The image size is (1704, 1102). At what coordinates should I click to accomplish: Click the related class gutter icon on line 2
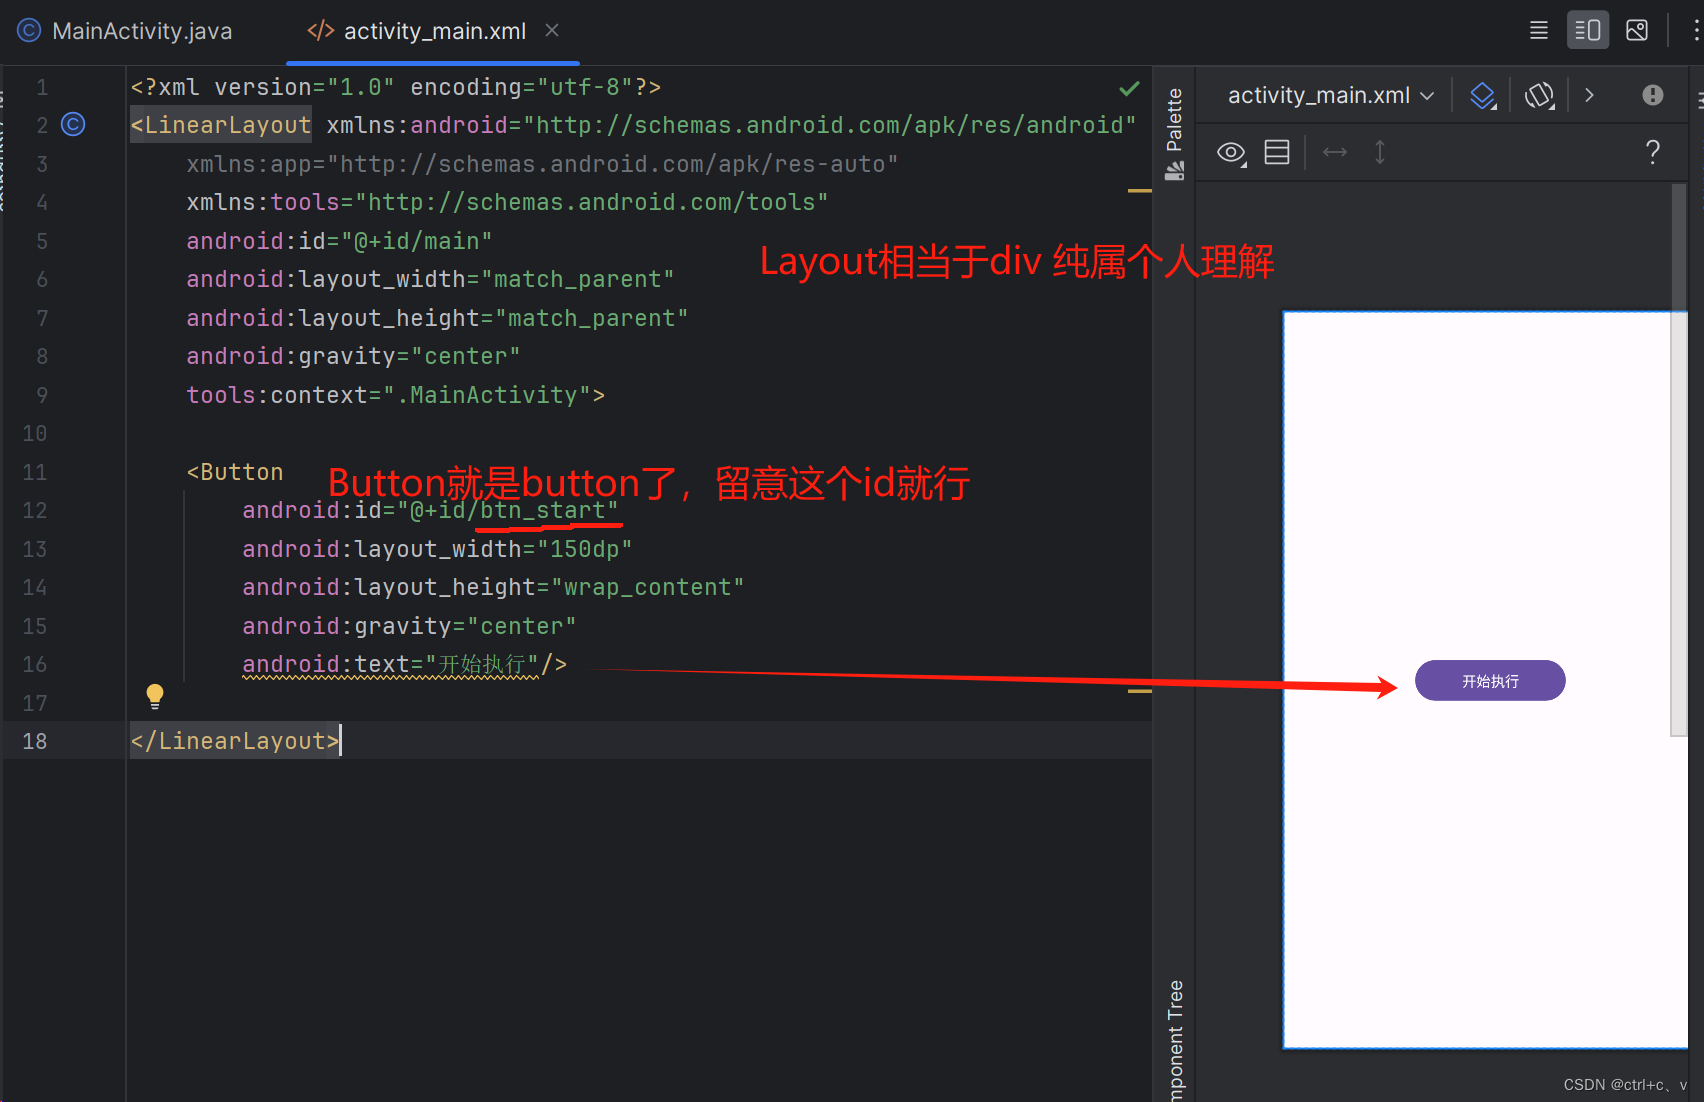pos(73,124)
